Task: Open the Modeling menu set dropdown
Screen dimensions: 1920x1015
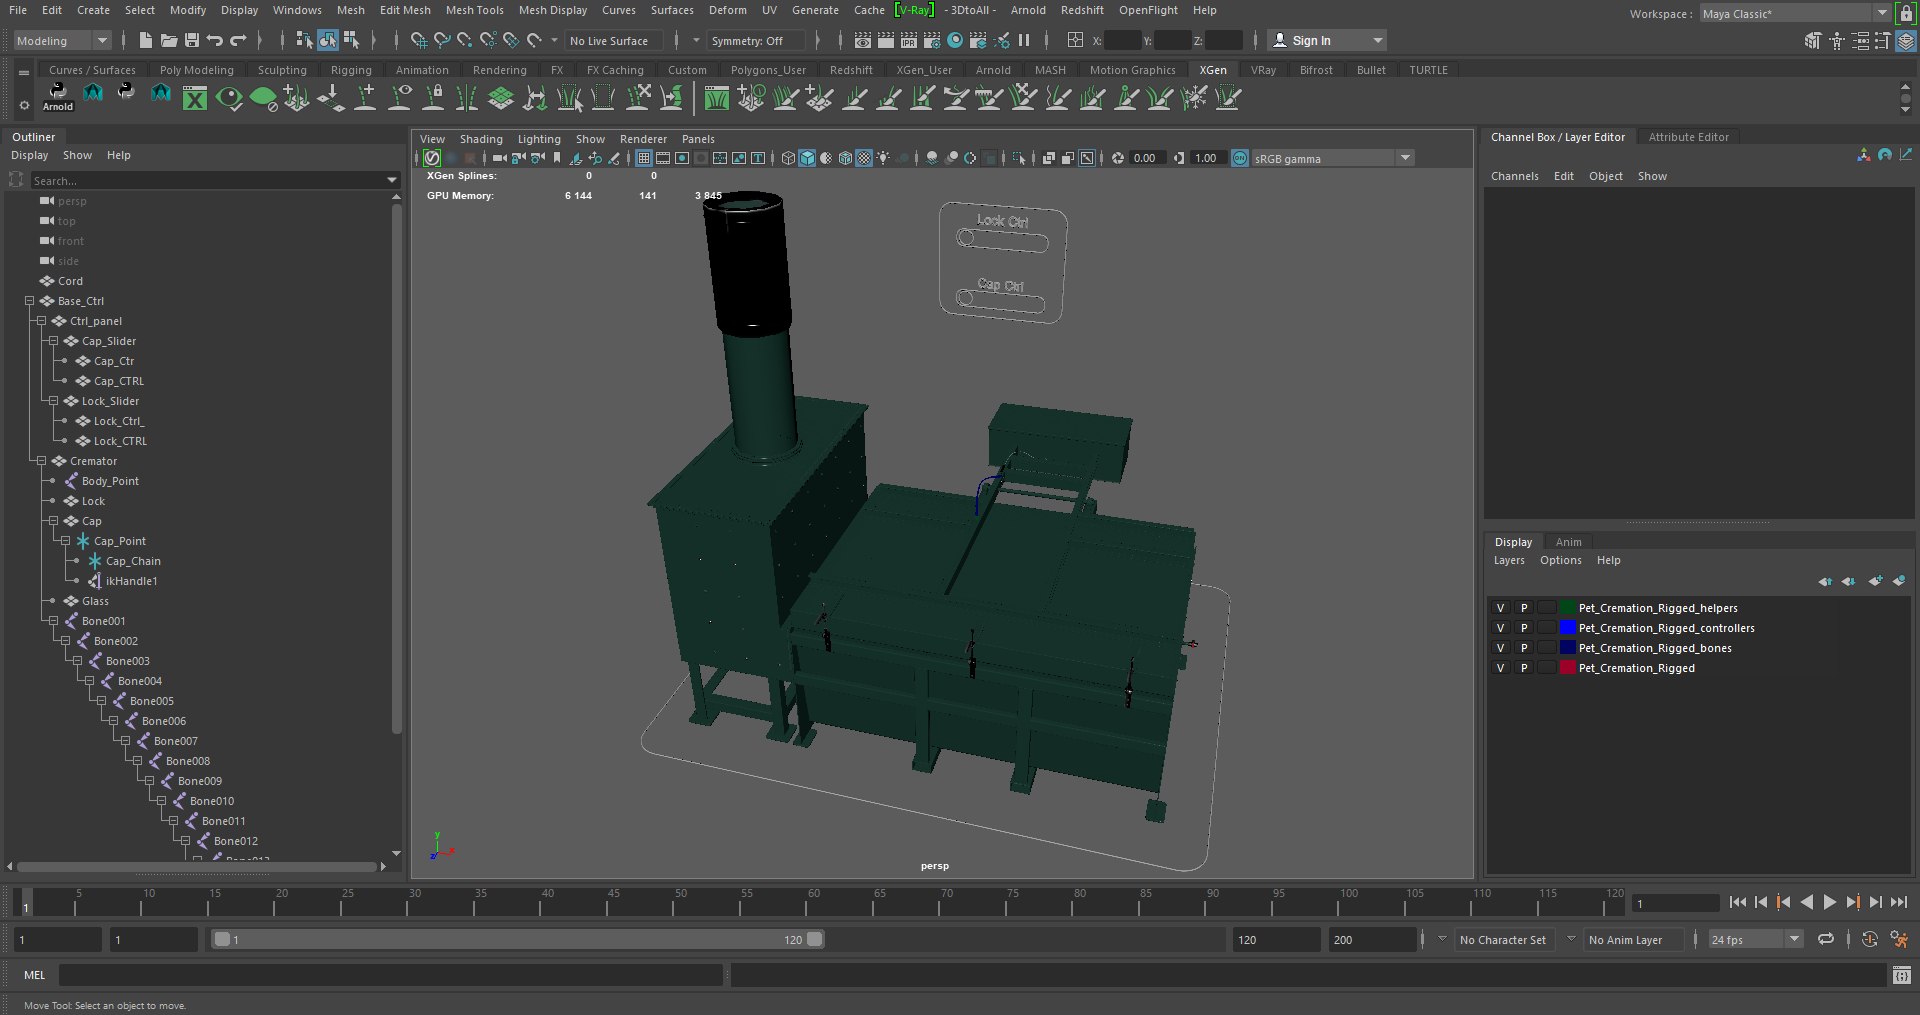Action: click(62, 40)
